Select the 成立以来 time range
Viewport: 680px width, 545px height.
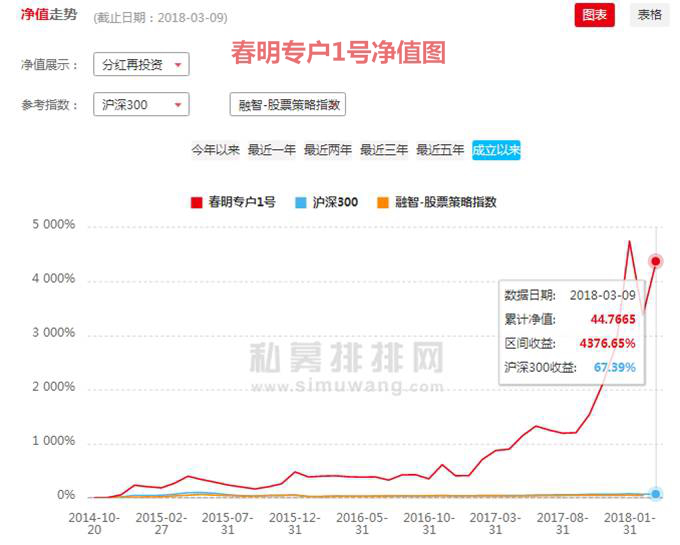(496, 150)
